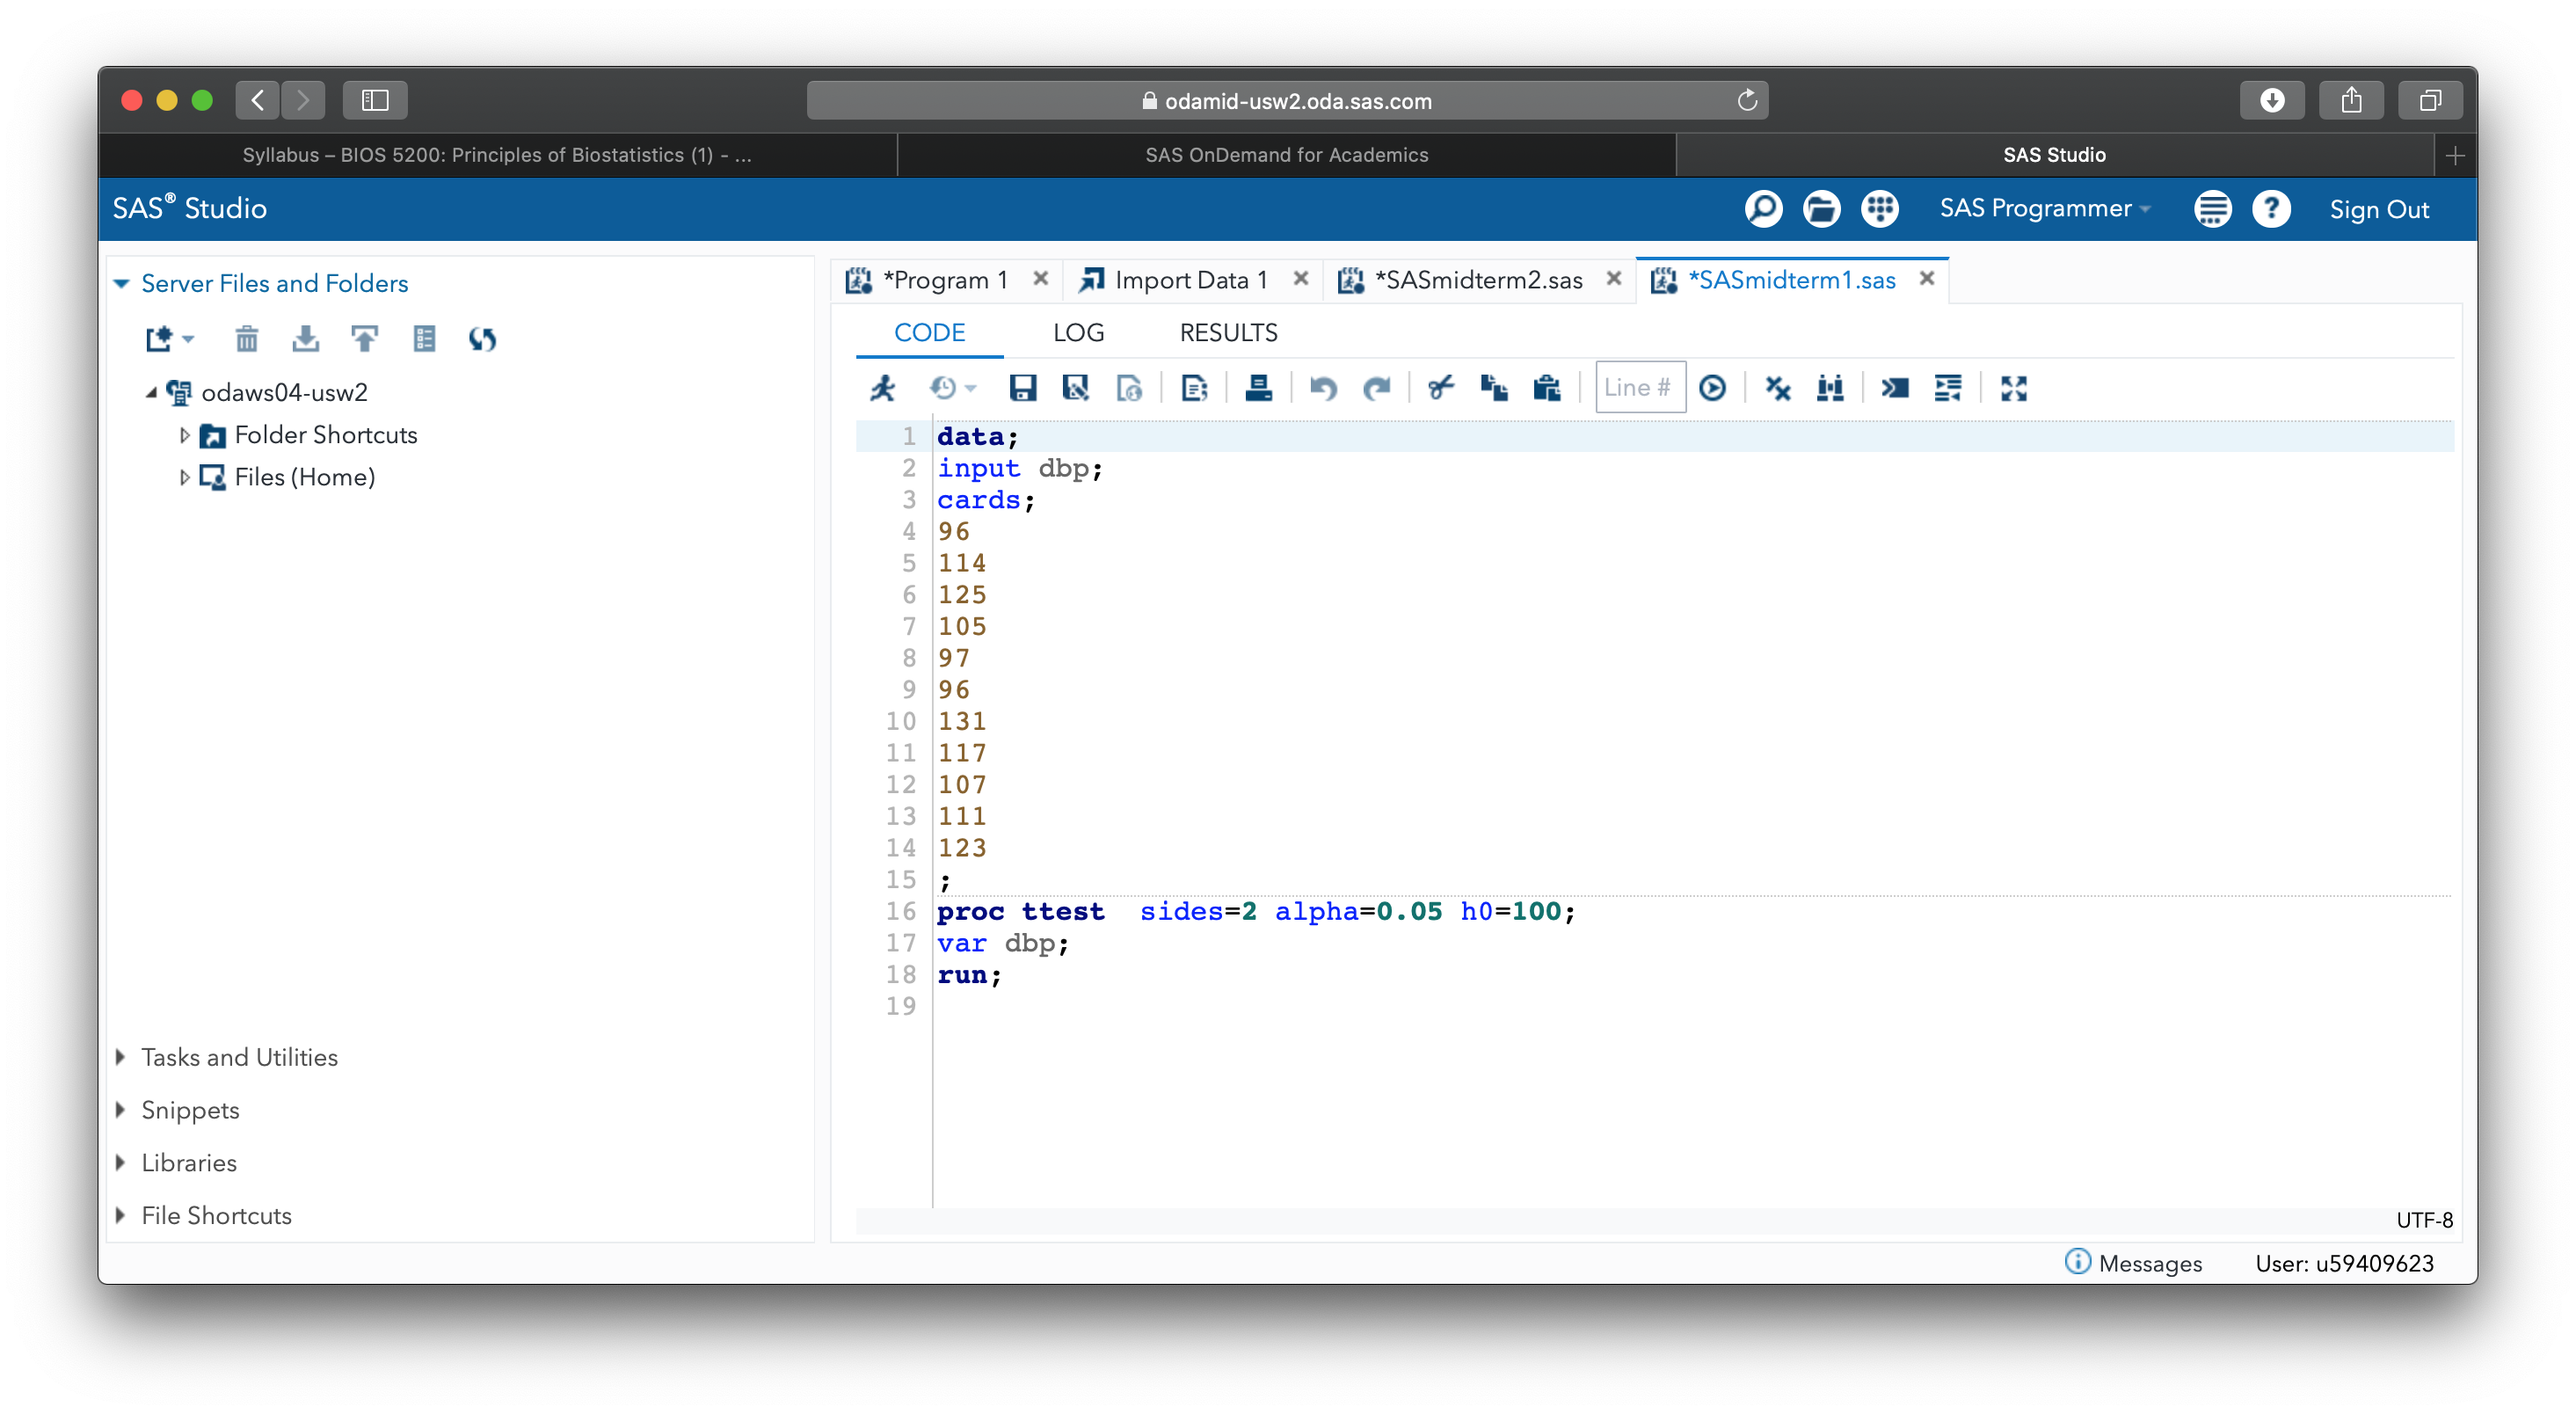Open the LOG tab

point(1078,333)
